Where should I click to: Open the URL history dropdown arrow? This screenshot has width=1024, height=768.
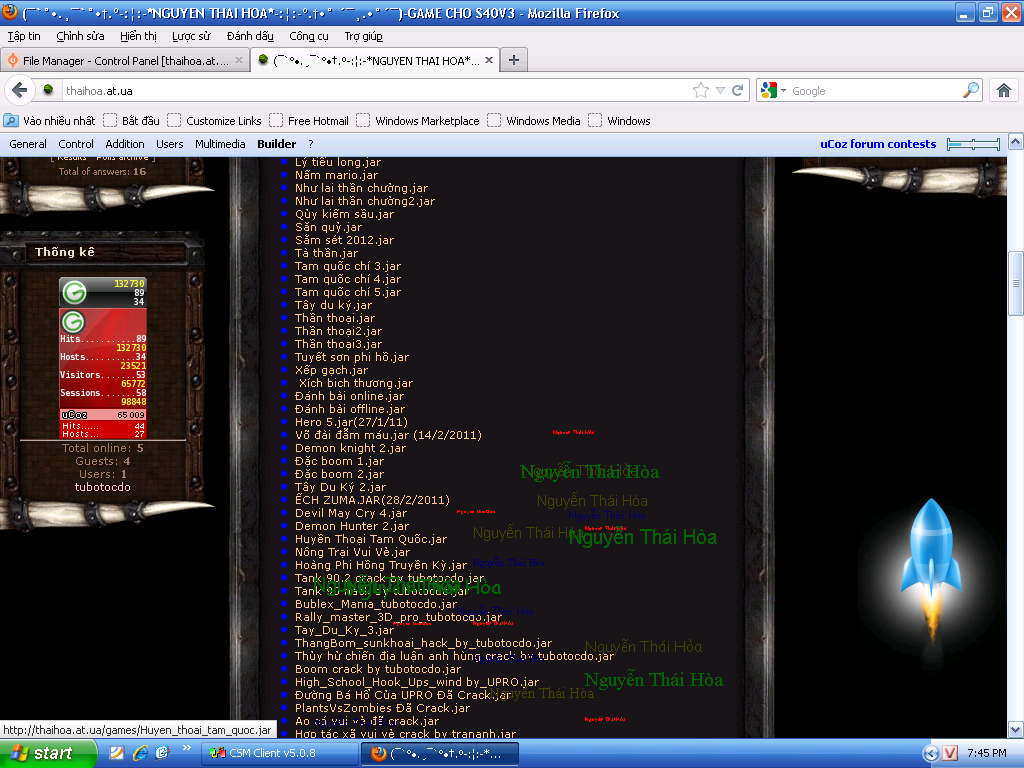coord(720,90)
